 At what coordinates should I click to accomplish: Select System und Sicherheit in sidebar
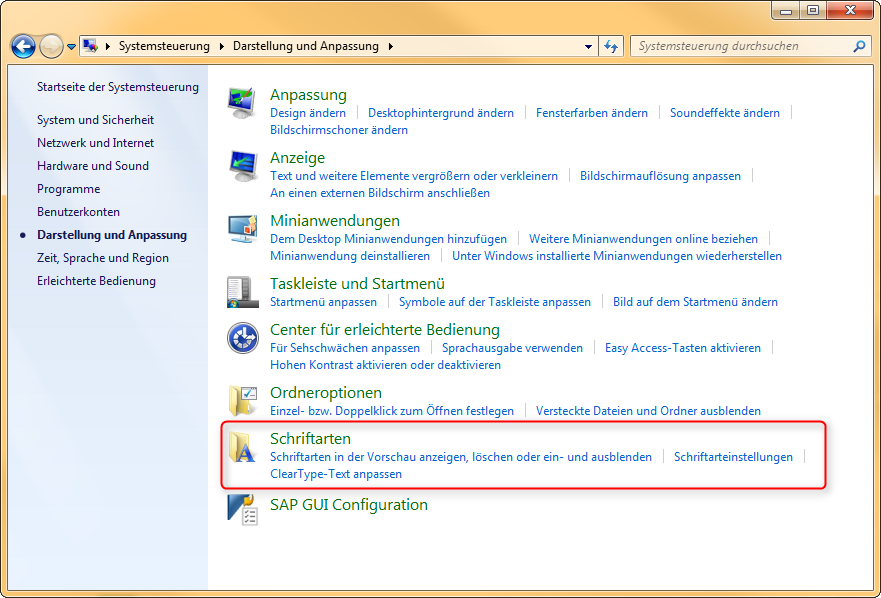(x=95, y=120)
